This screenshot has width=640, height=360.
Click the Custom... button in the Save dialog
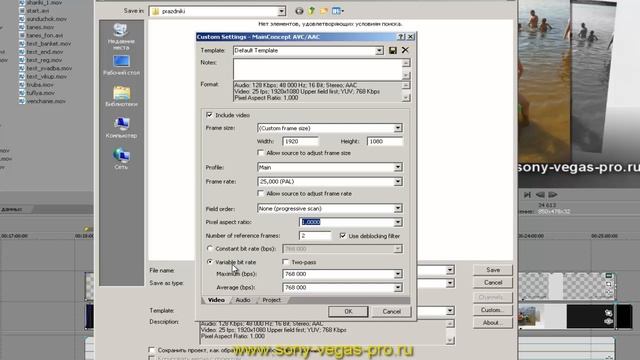493,310
